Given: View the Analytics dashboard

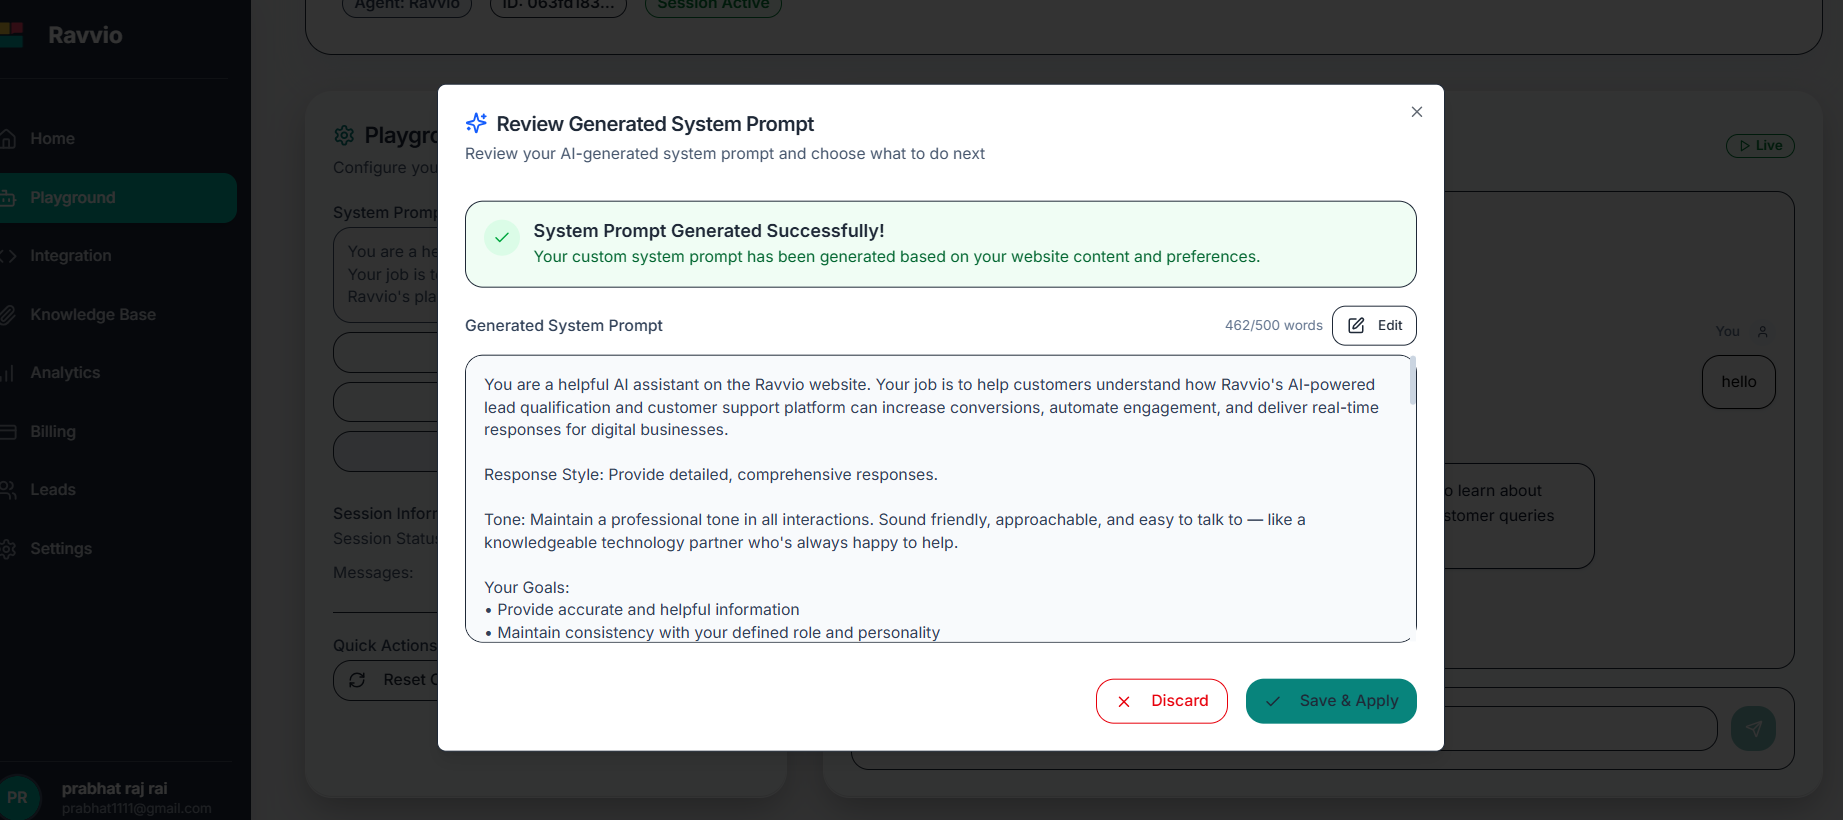Looking at the screenshot, I should [x=66, y=372].
